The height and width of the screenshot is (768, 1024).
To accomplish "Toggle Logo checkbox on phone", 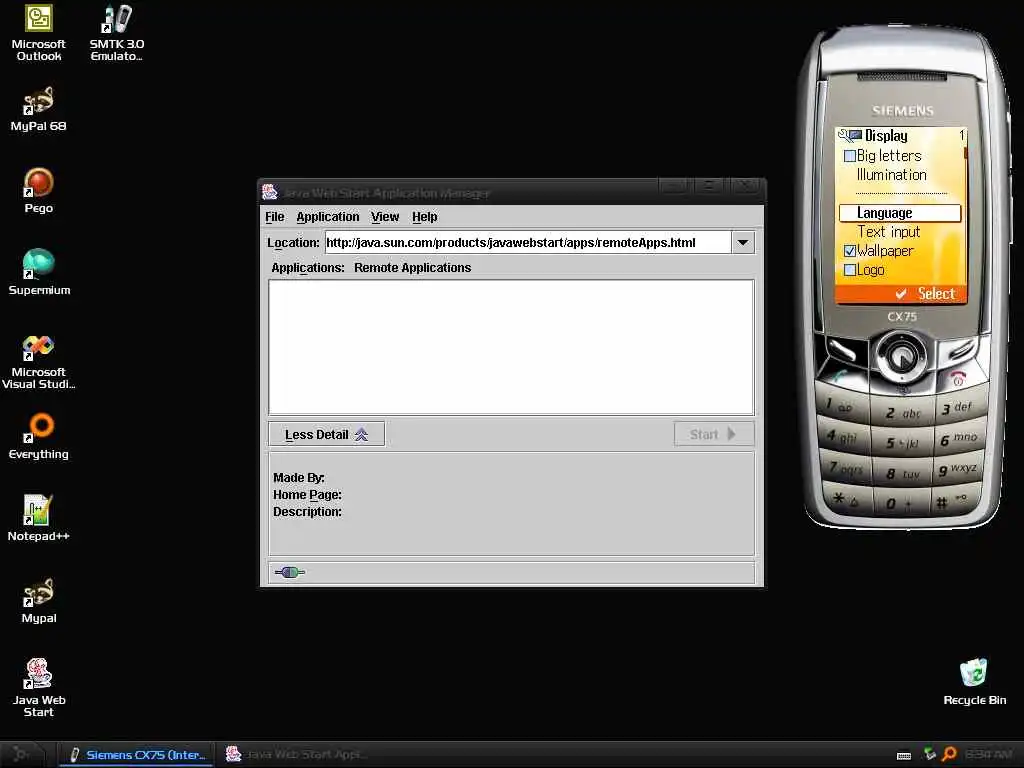I will [850, 270].
